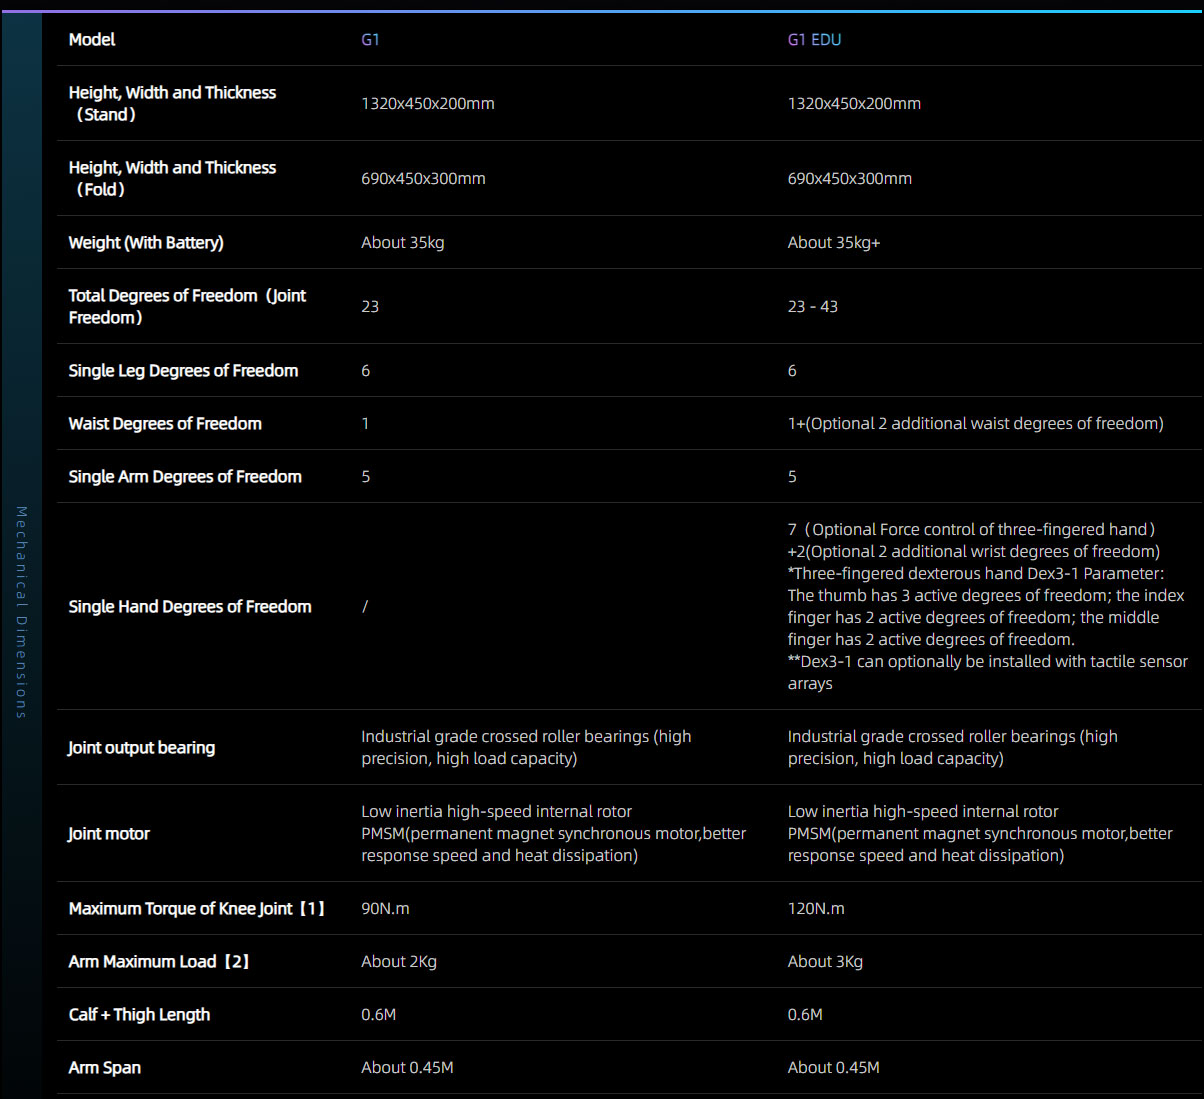Click the G1 EDU knee torque value "120N.m"

point(816,908)
